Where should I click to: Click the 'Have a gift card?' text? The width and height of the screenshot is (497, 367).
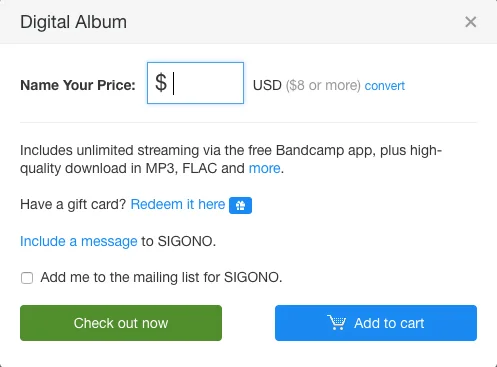73,204
